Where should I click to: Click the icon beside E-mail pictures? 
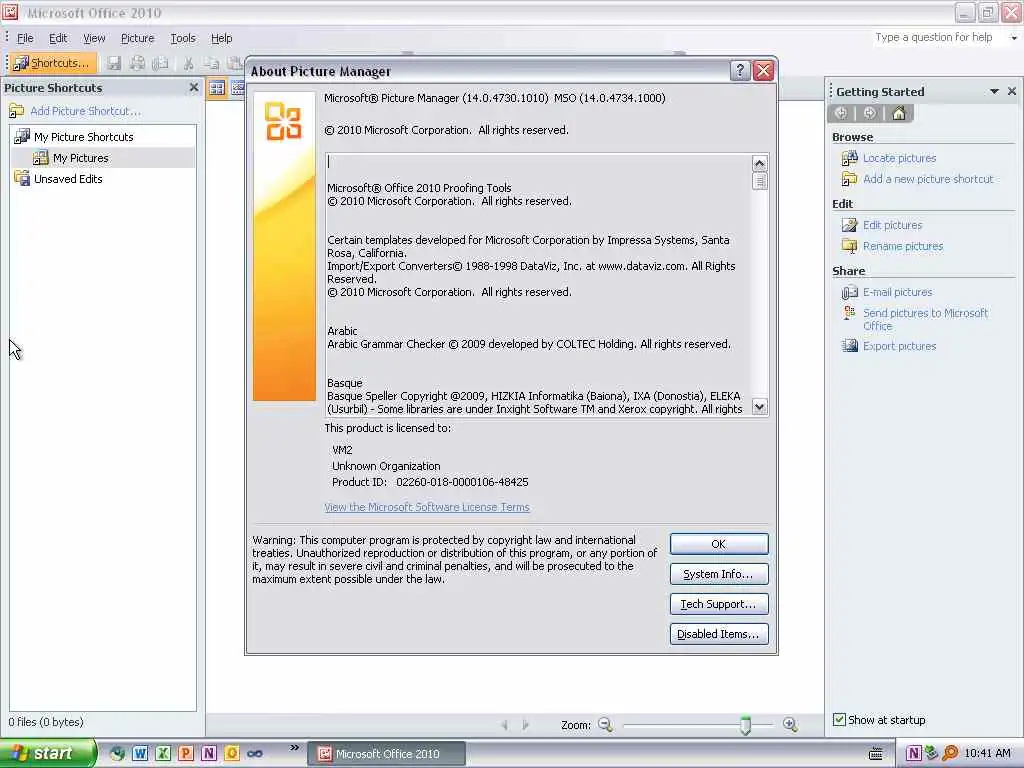pyautogui.click(x=850, y=292)
